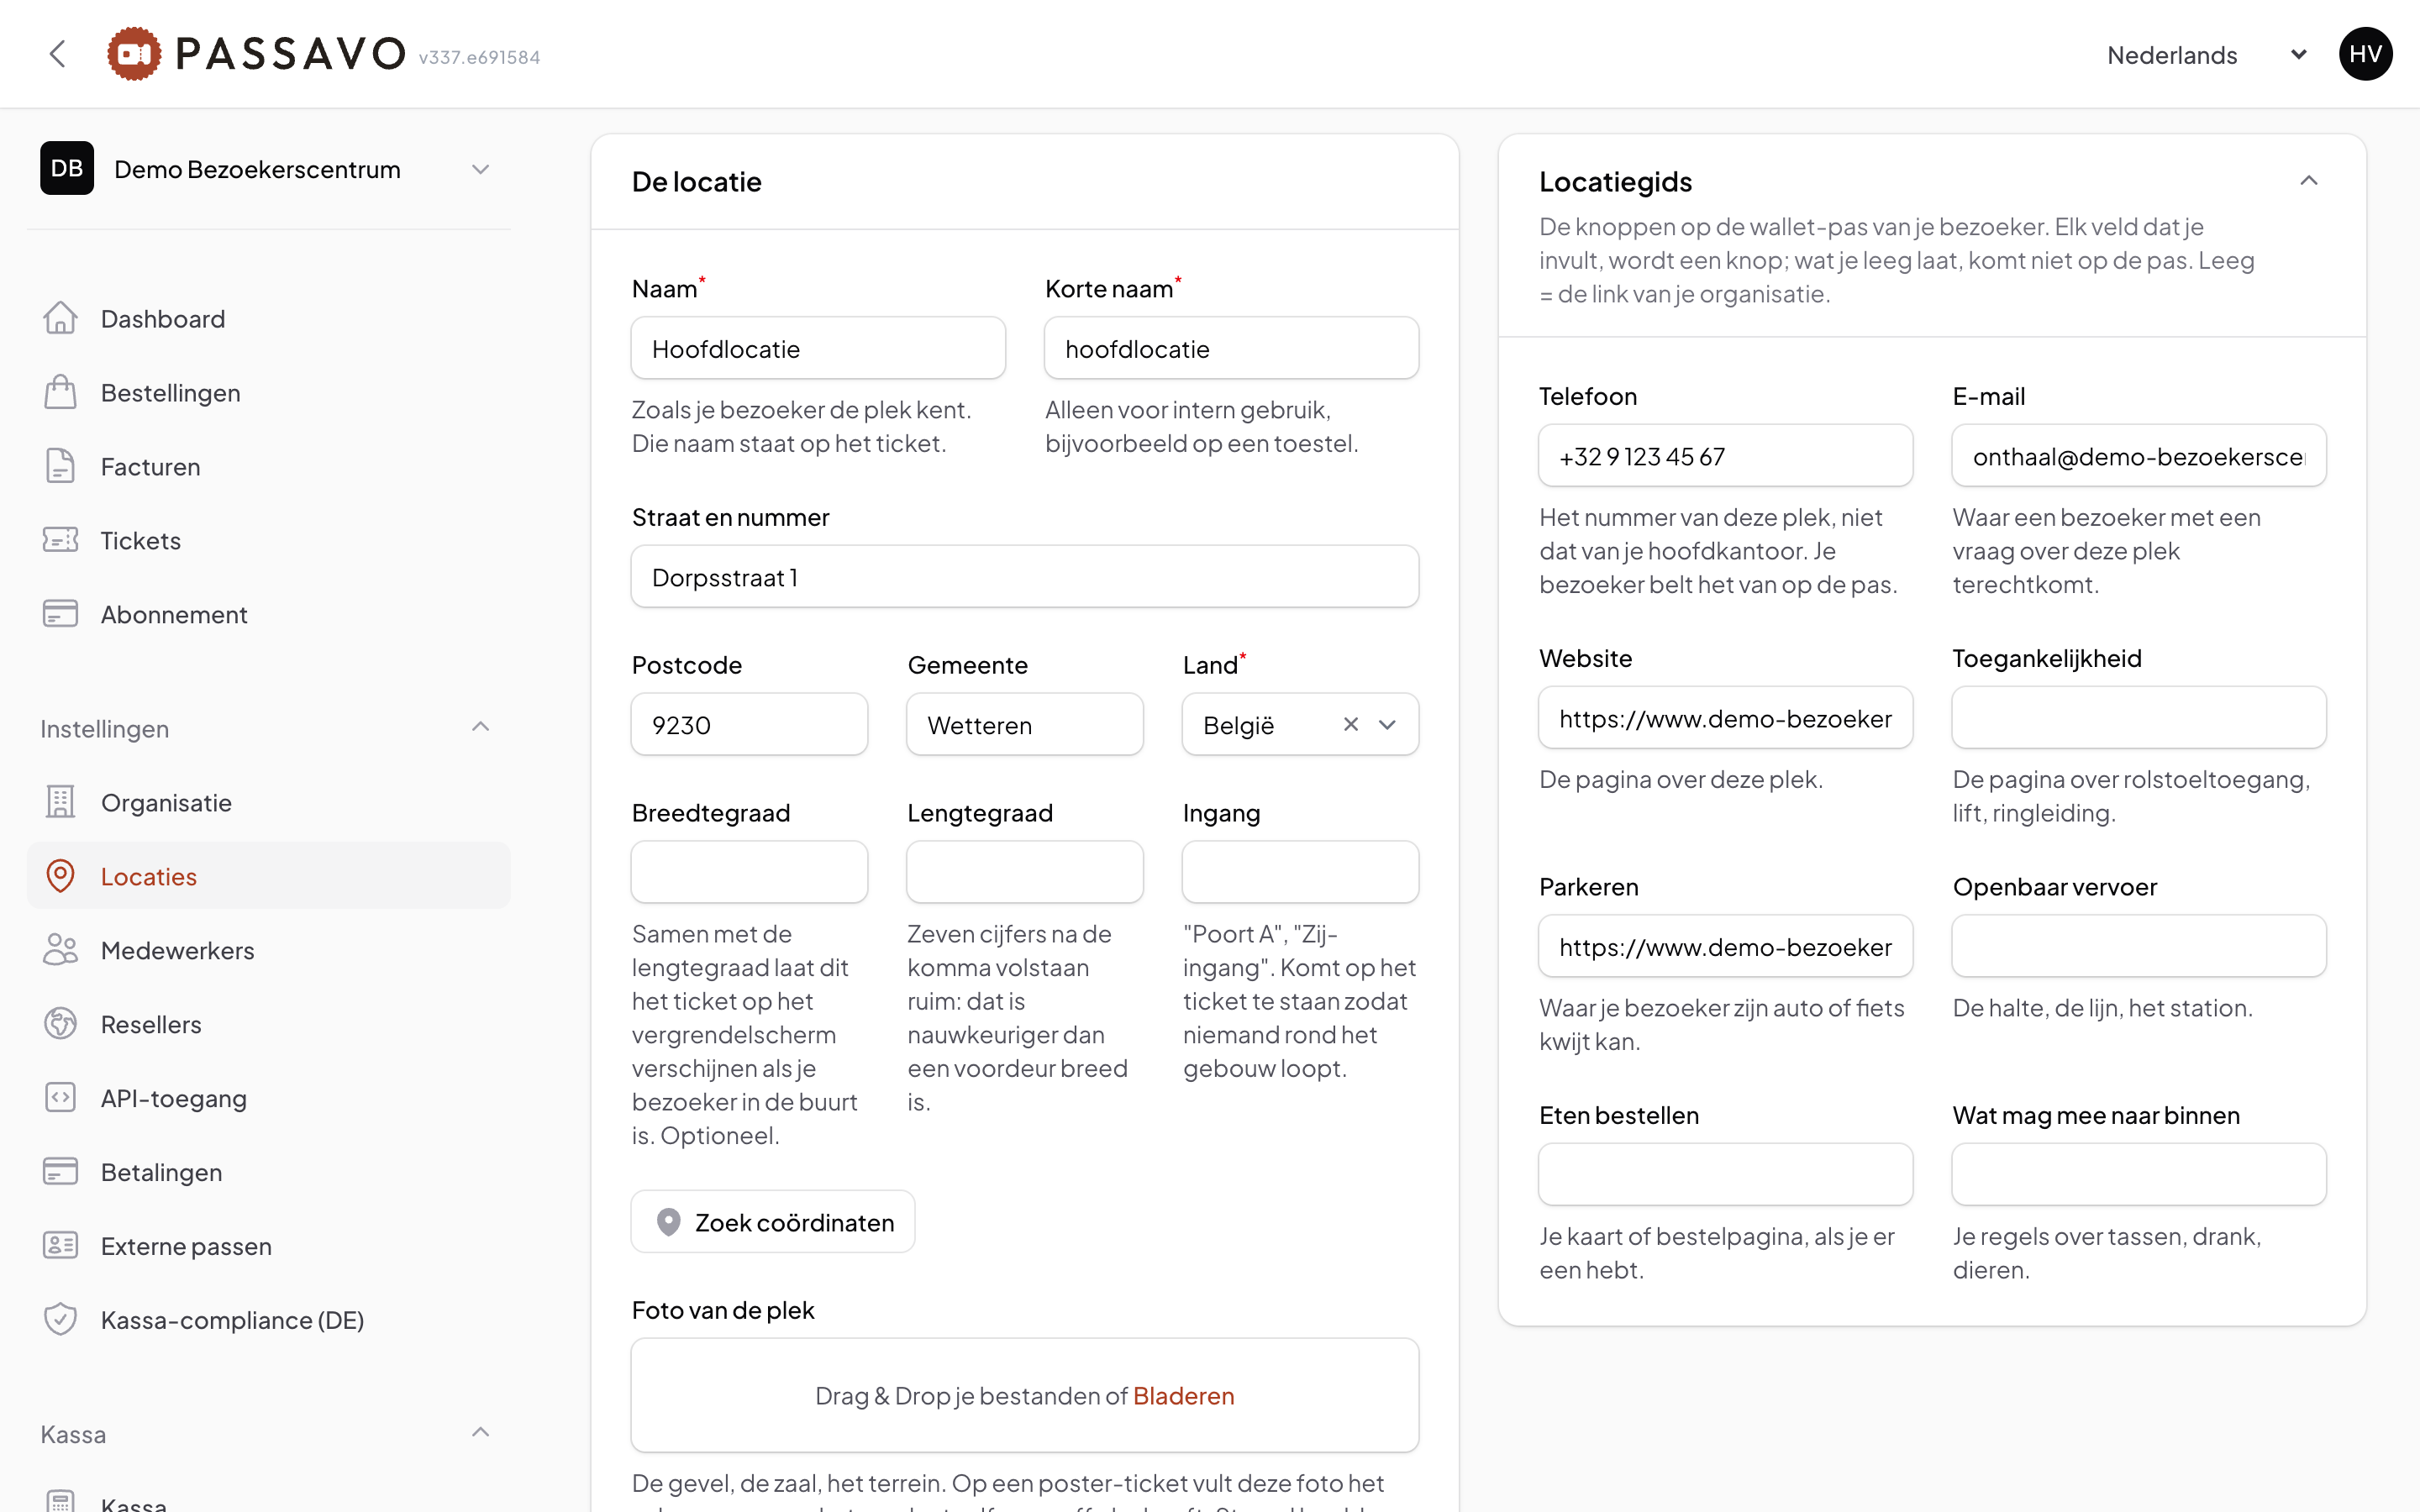2420x1512 pixels.
Task: Click the De locatie heading
Action: point(697,182)
